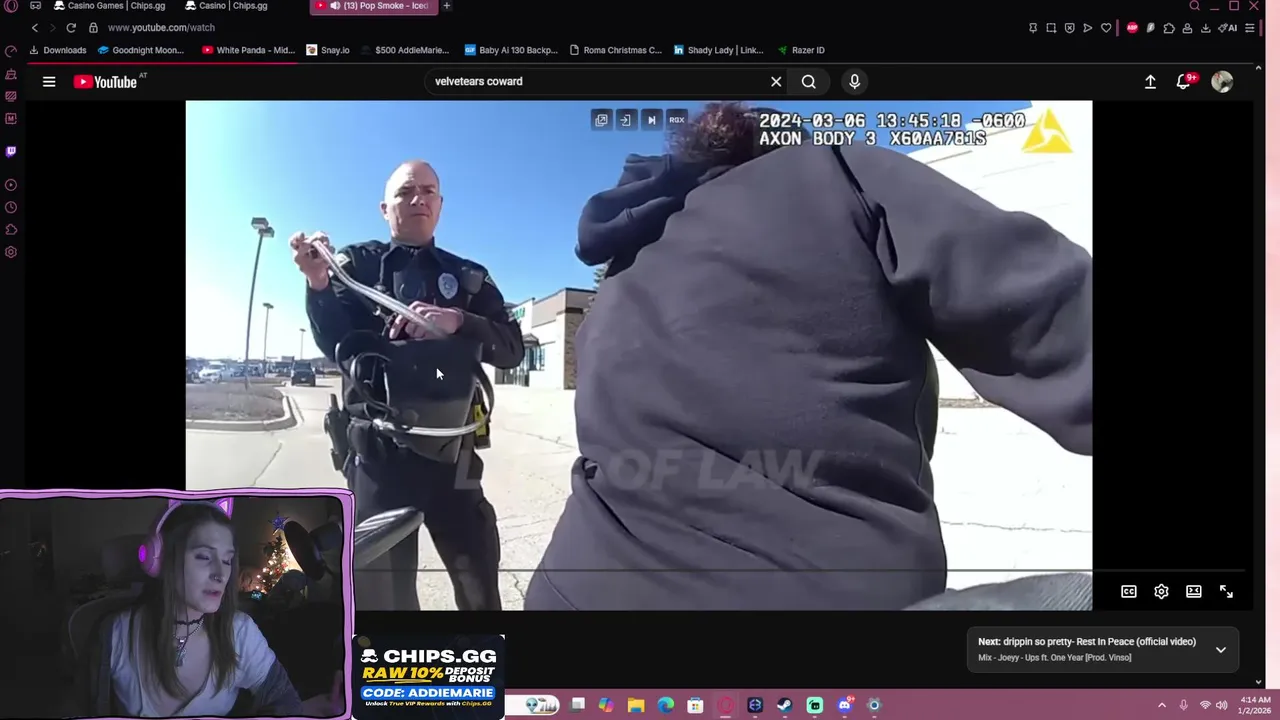Click the YouTube search magnifier button
Screen dimensions: 1280x720
pyautogui.click(x=809, y=82)
